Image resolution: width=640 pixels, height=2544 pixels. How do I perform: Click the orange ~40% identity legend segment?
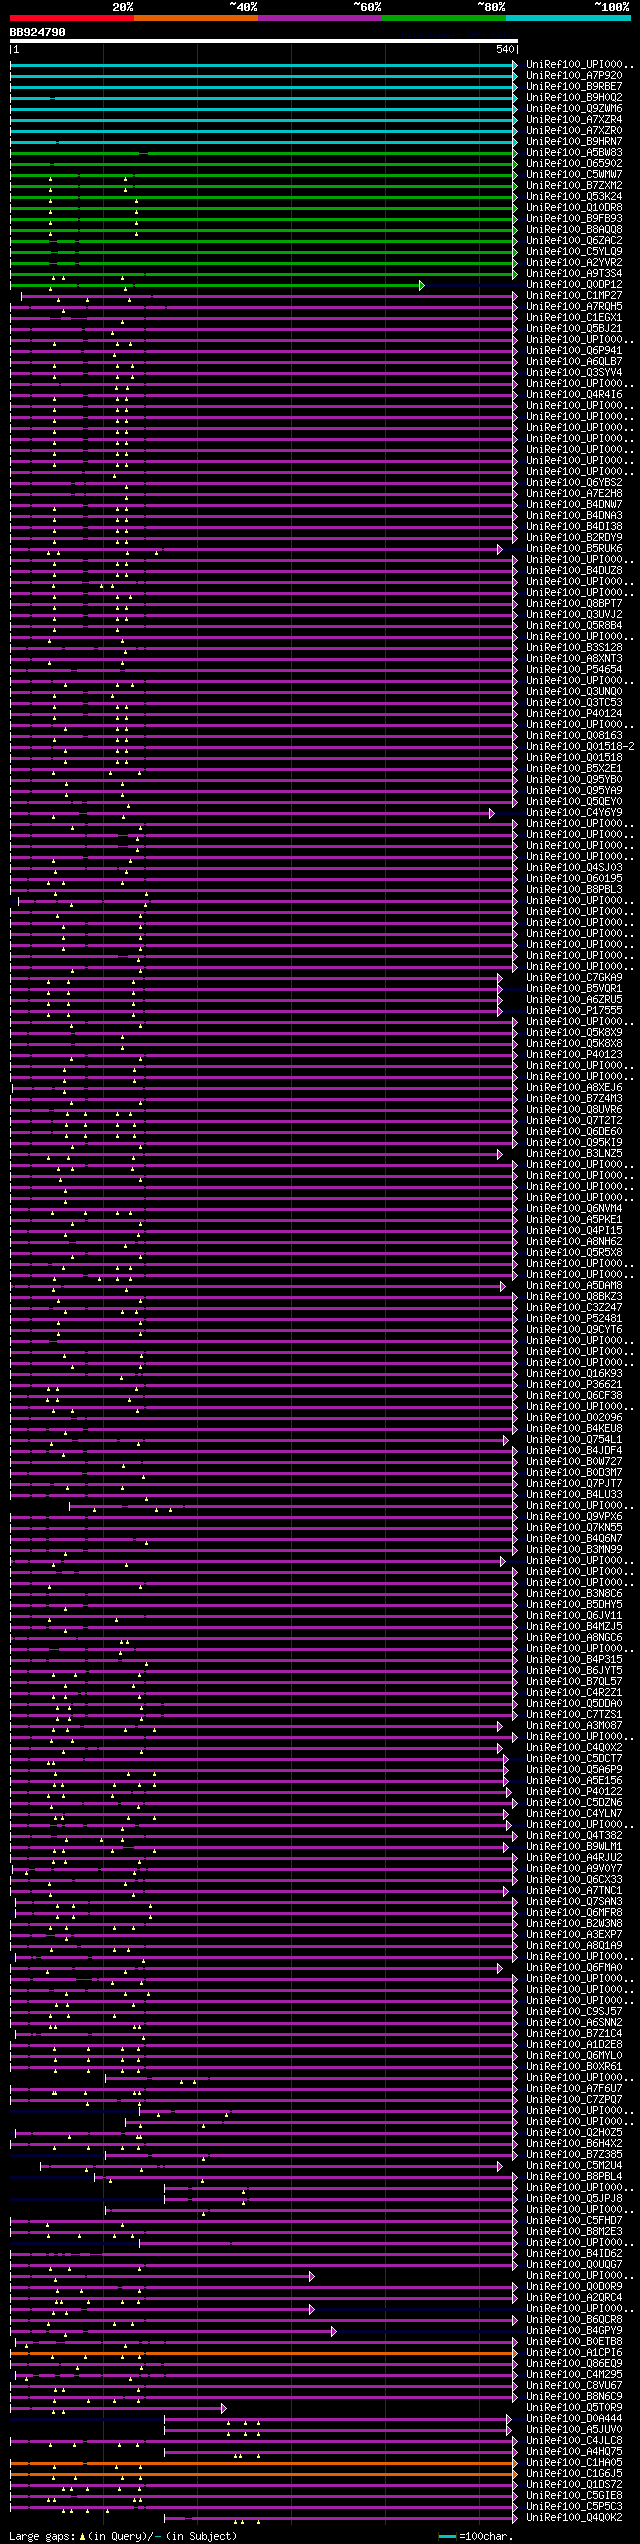click(x=196, y=18)
